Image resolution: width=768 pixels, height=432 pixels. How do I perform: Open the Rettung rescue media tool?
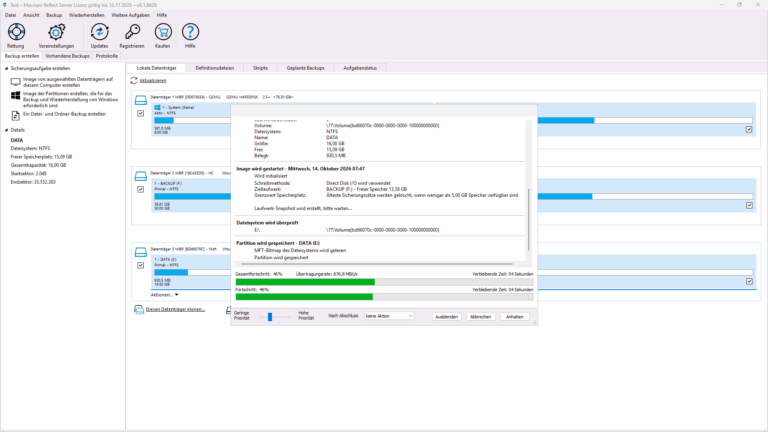tap(16, 36)
